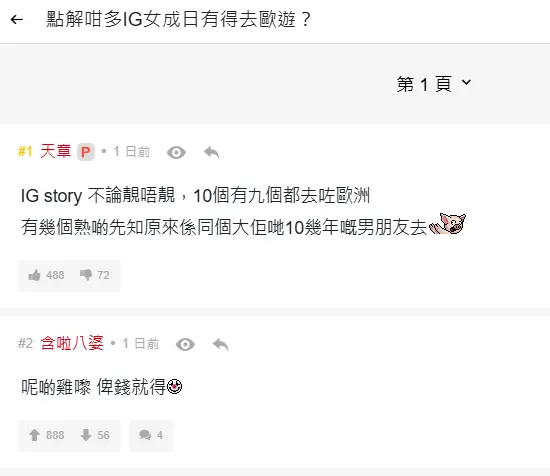This screenshot has height=476, width=550.
Task: Go back using the left arrow
Action: [x=16, y=20]
